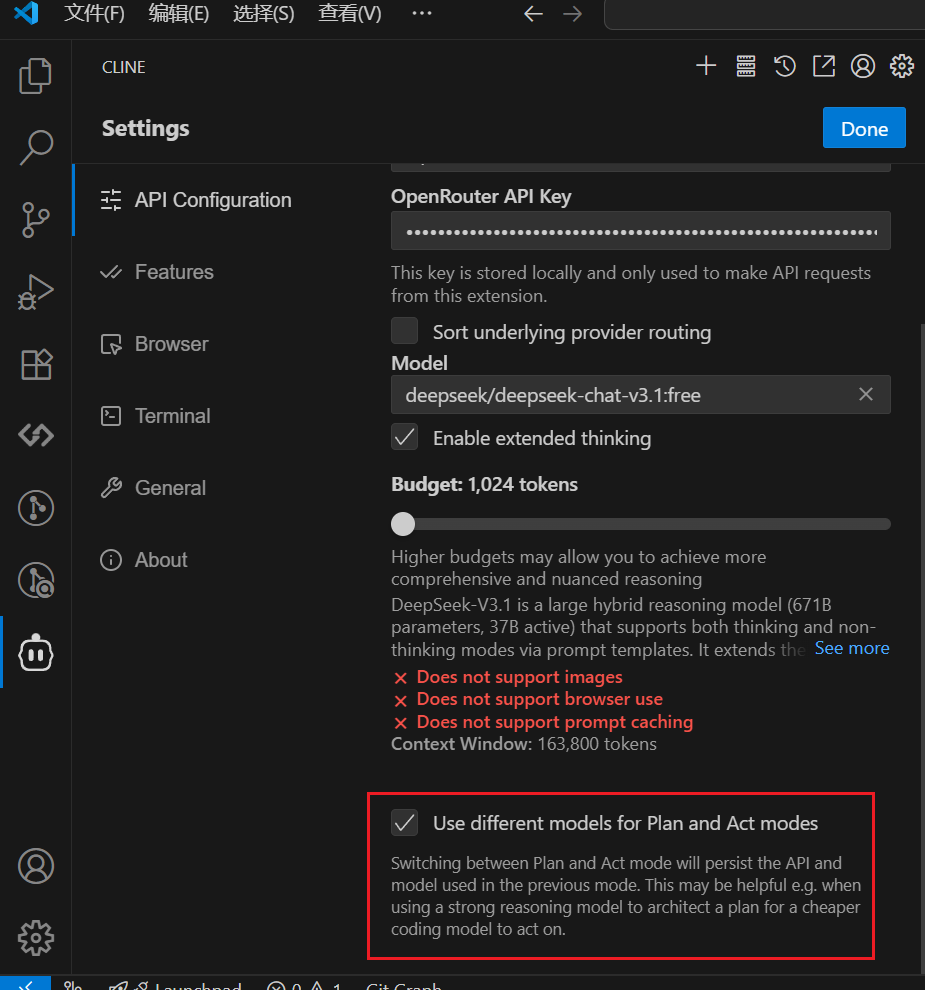Open the Explorer view in activity bar
925x990 pixels.
[35, 76]
